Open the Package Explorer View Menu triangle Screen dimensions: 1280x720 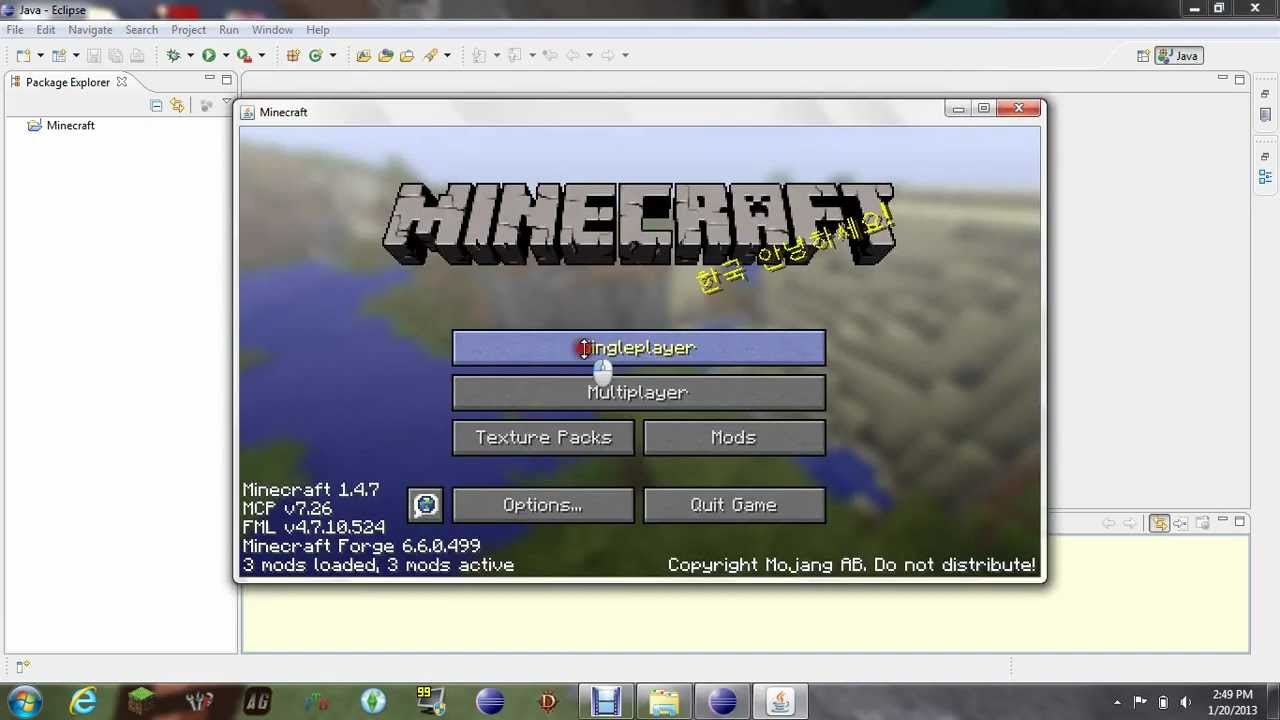point(227,101)
